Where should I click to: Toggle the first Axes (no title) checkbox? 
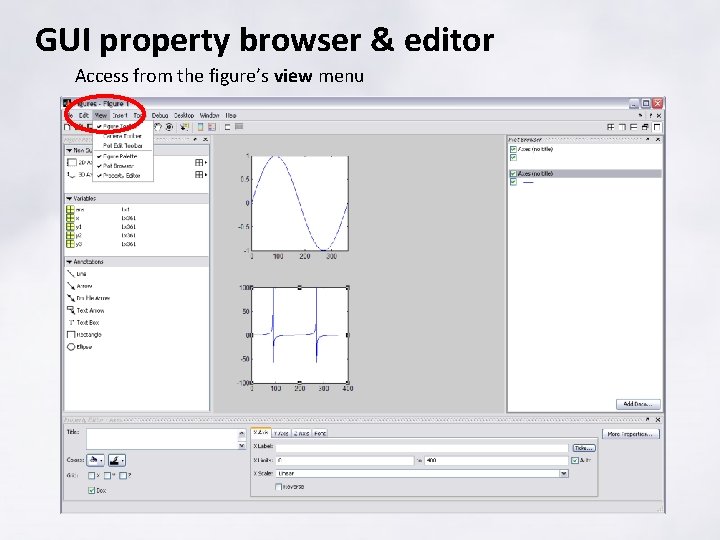[x=513, y=149]
